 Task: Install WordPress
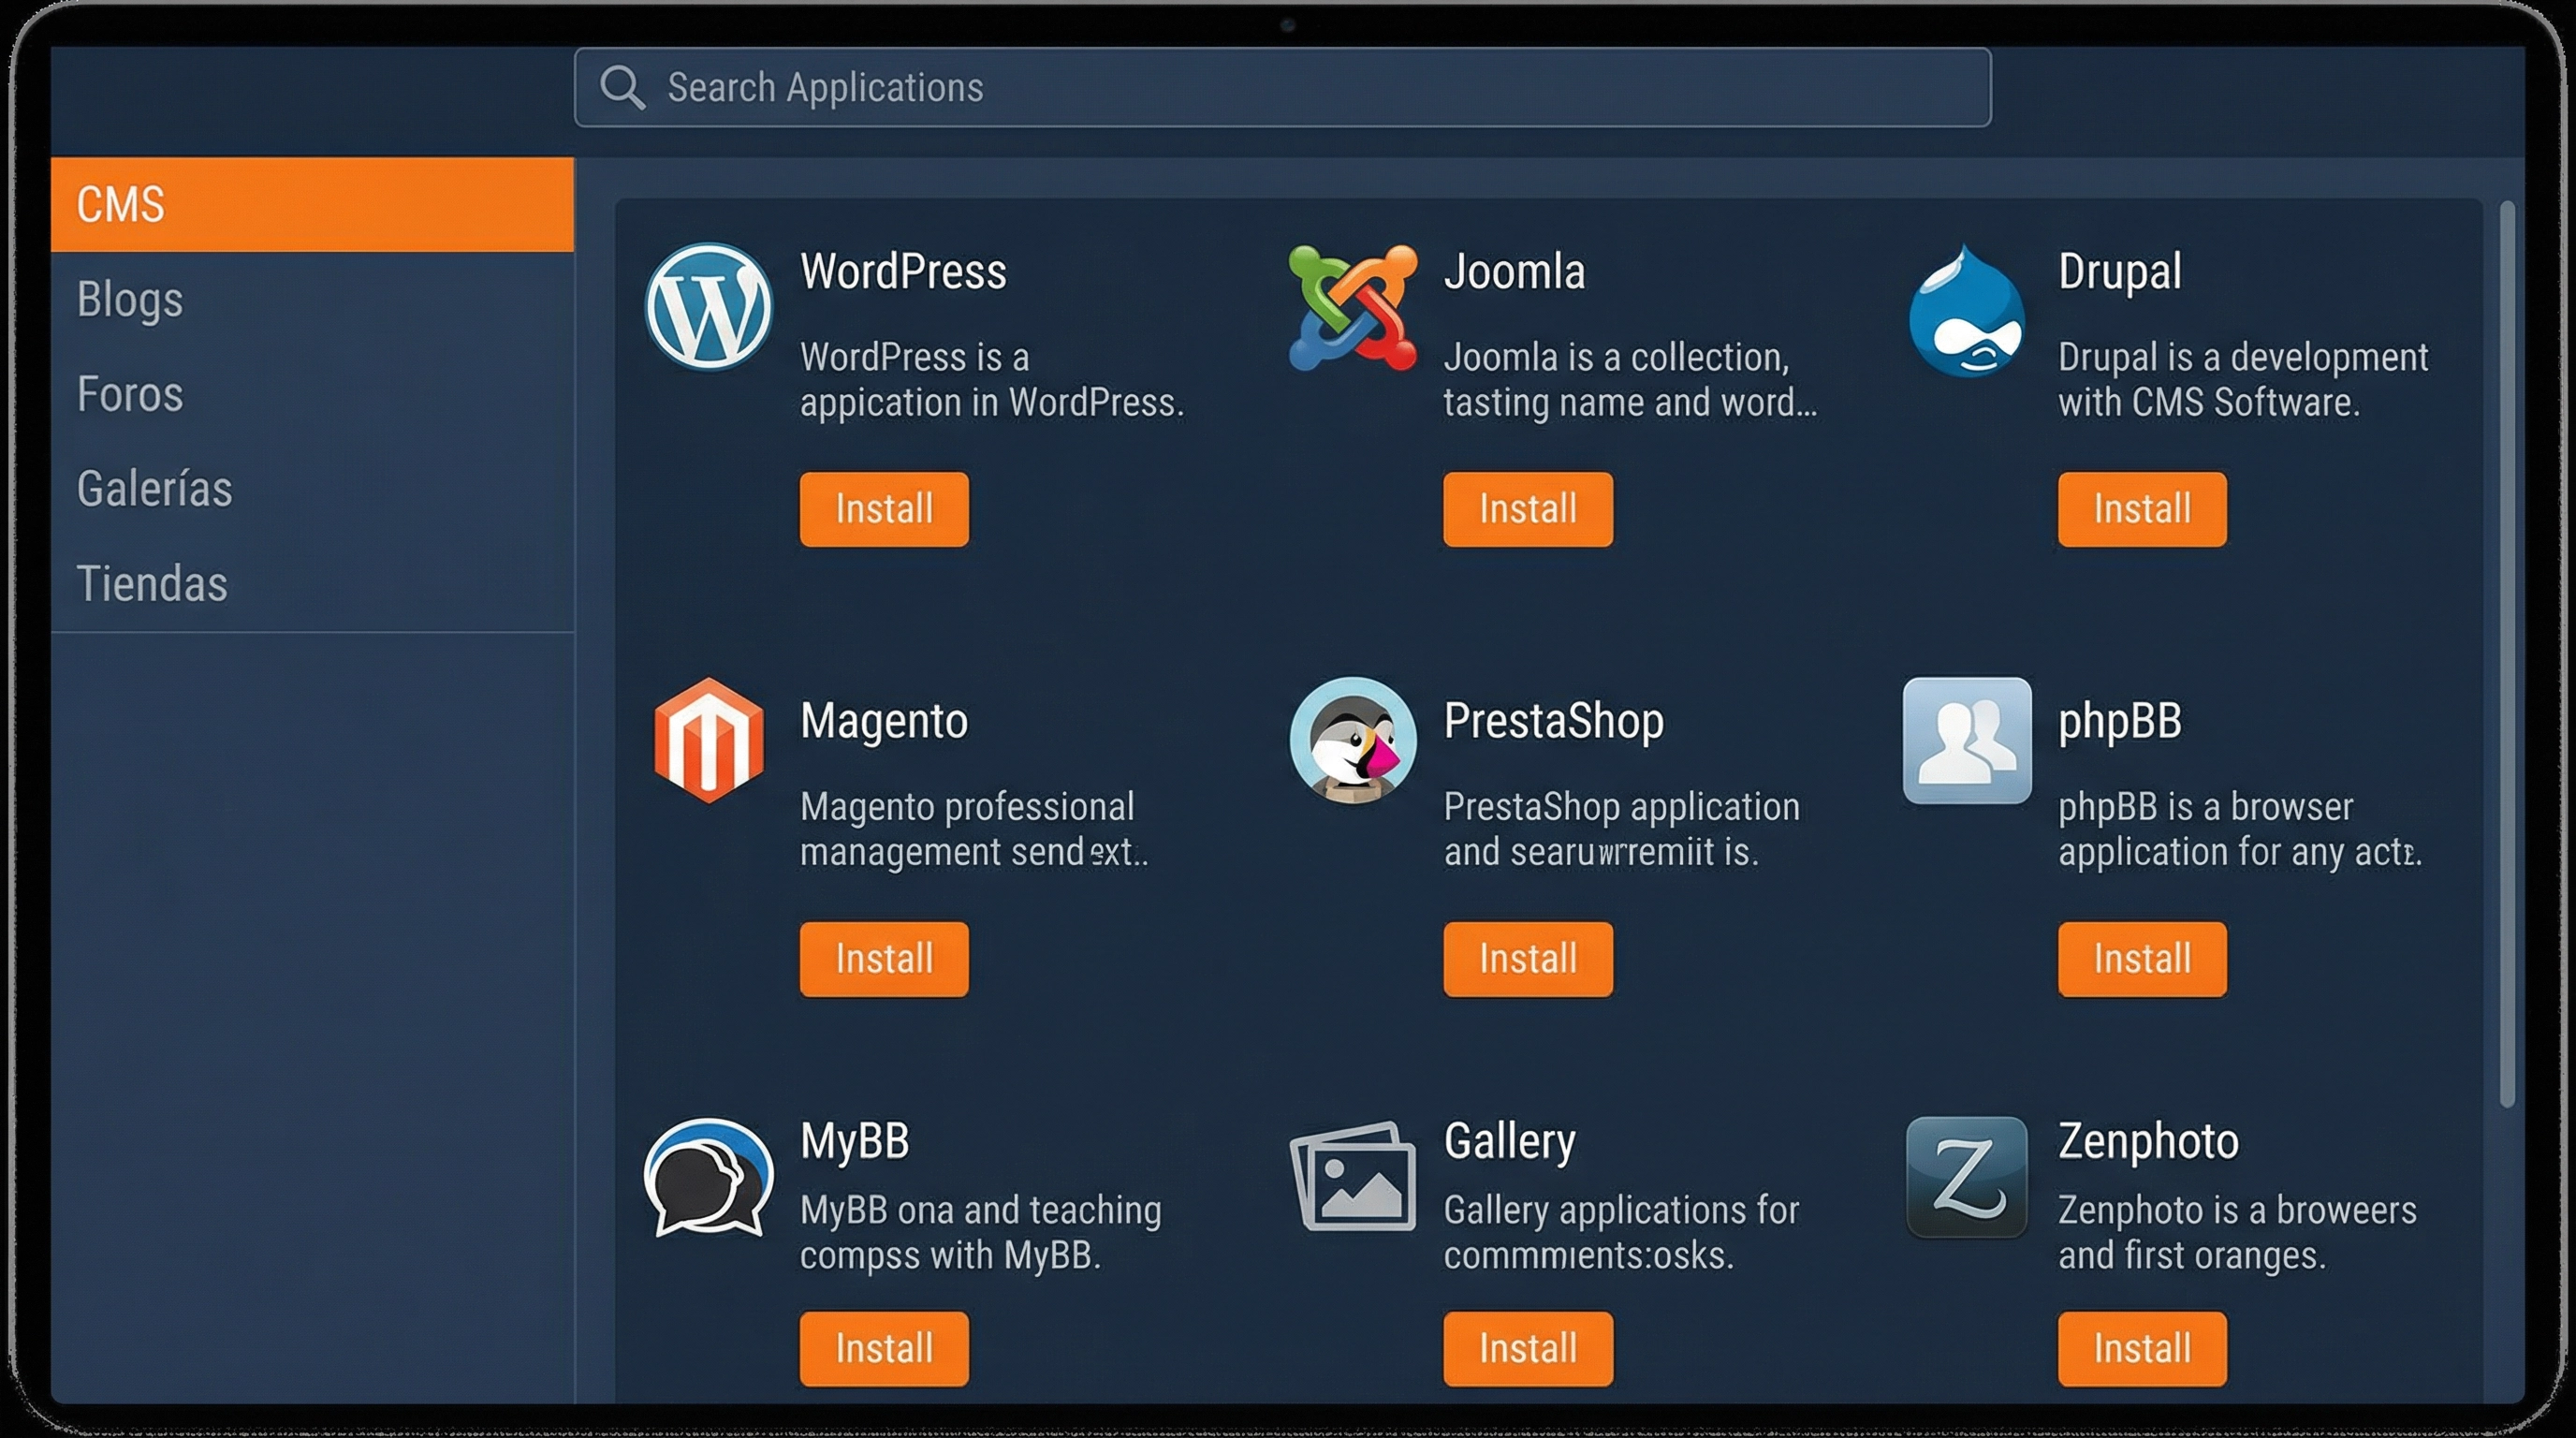[884, 509]
